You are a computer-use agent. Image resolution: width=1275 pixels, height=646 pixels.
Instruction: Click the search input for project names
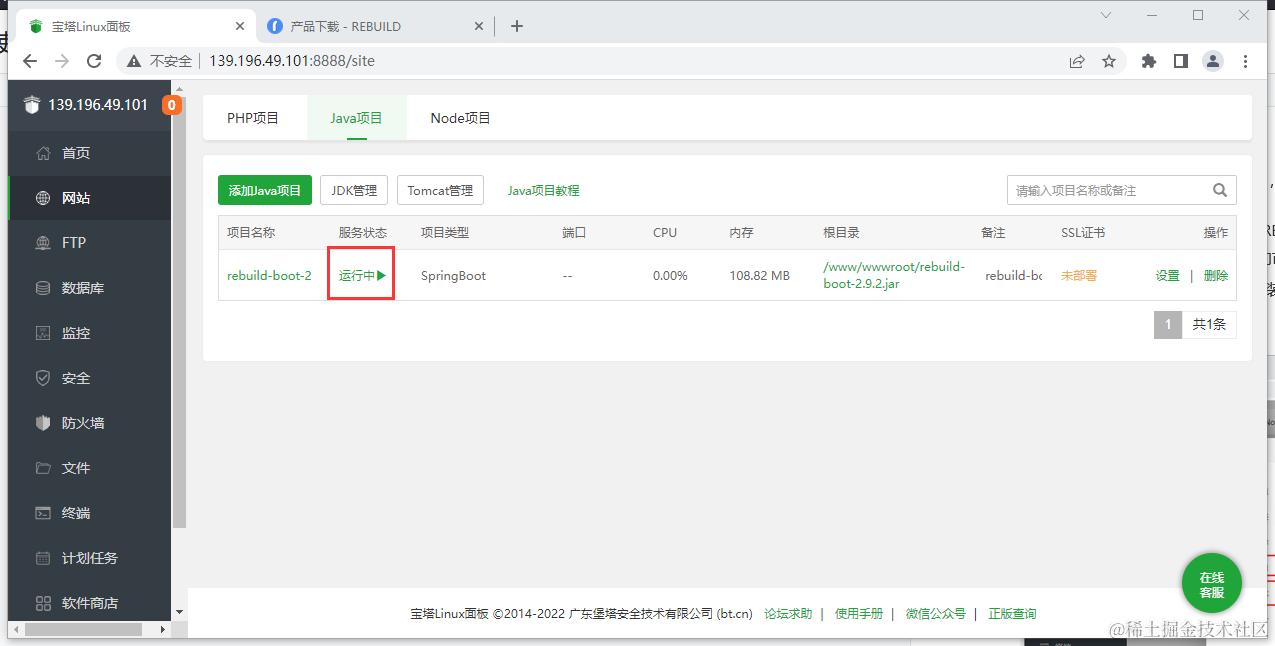click(x=1110, y=189)
